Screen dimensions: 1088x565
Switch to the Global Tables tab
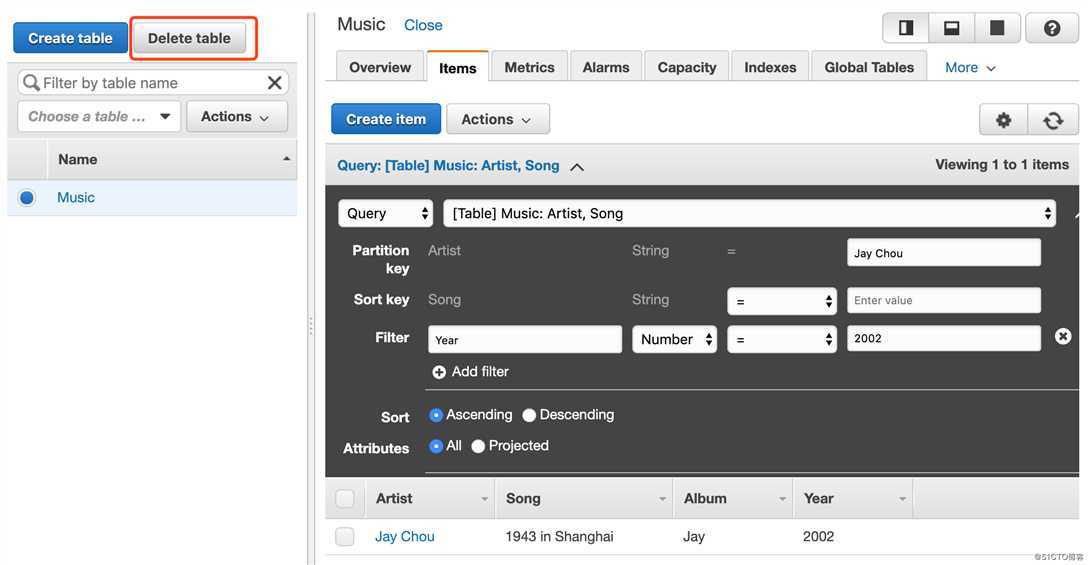click(869, 67)
